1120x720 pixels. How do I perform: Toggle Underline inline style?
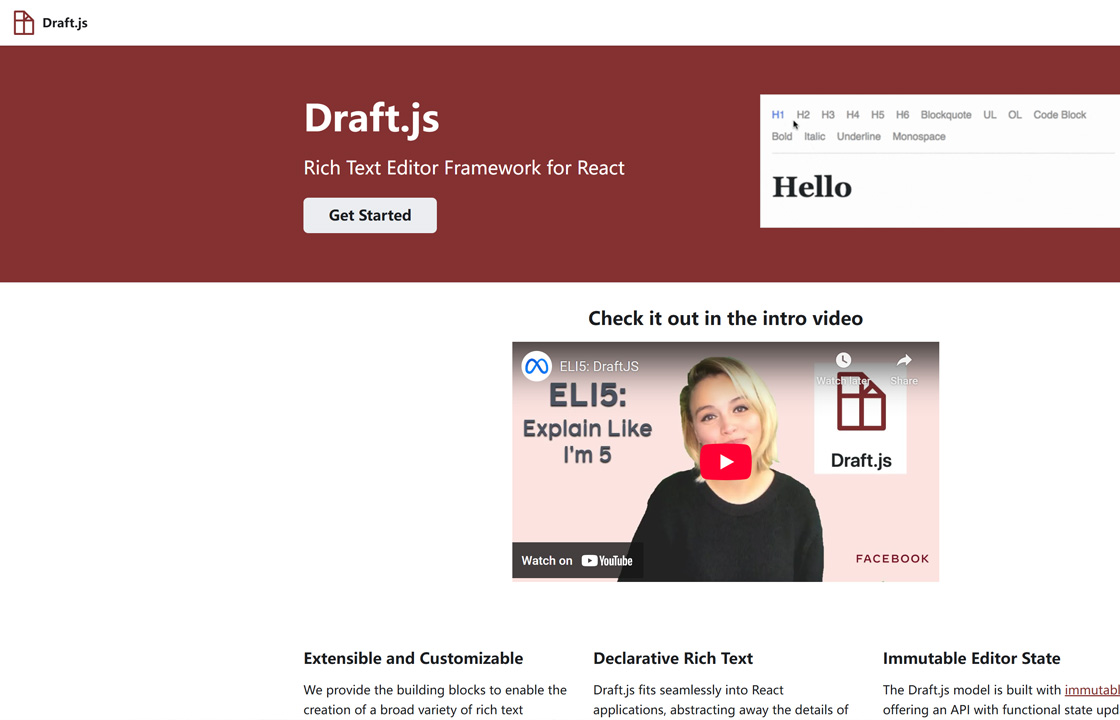859,136
